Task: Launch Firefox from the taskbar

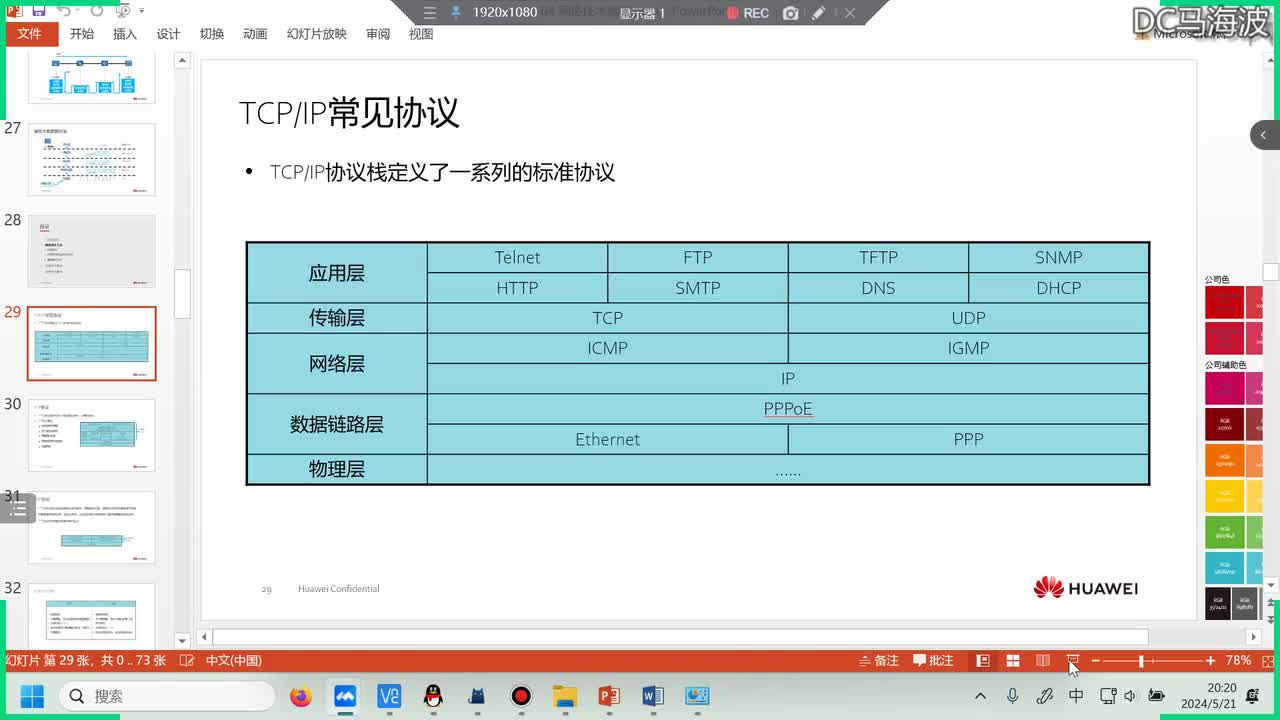Action: [301, 696]
